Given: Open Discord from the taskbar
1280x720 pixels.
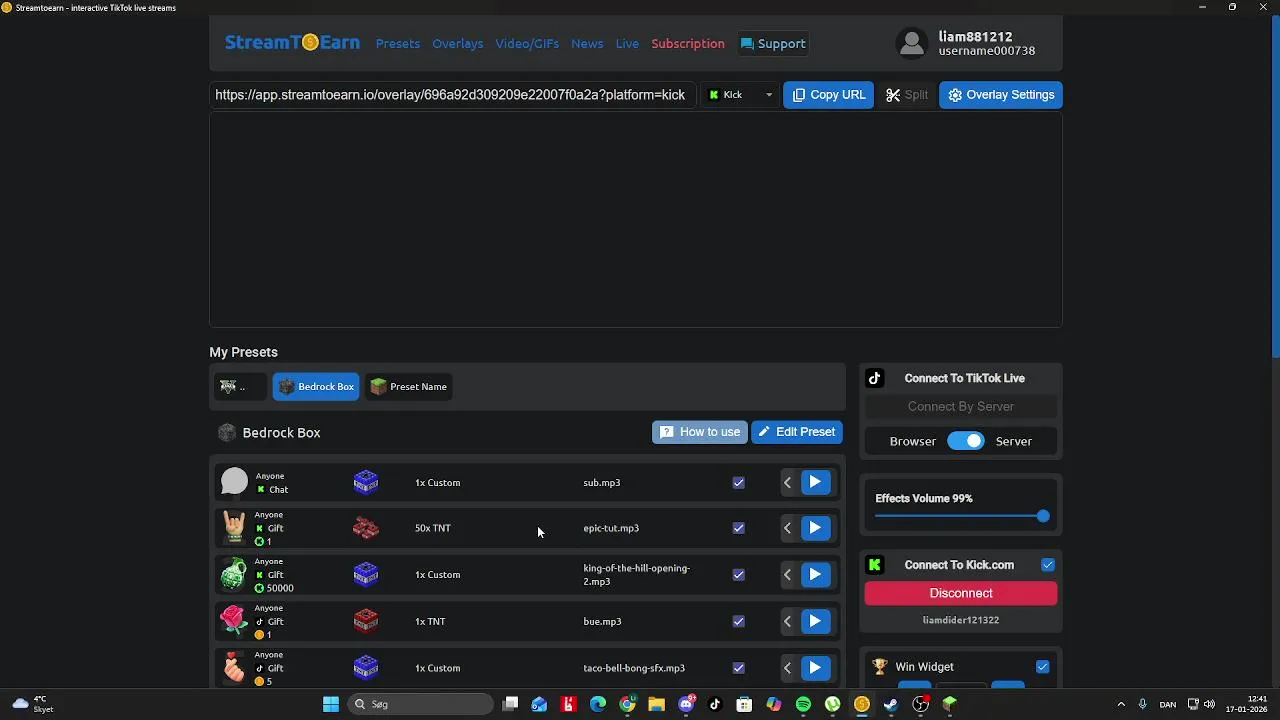Looking at the screenshot, I should pos(686,704).
